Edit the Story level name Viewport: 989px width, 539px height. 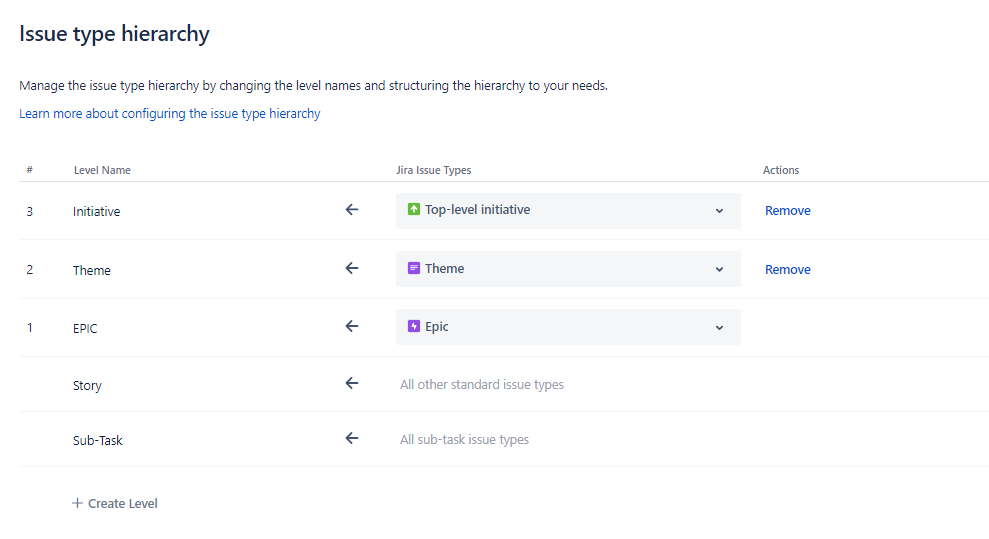coord(87,385)
